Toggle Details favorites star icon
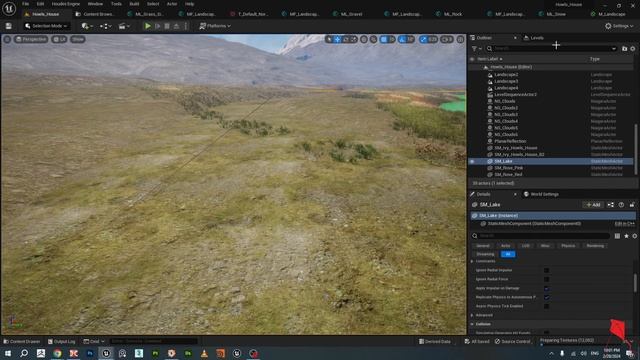Viewport: 640px width, 360px height. pos(627,236)
